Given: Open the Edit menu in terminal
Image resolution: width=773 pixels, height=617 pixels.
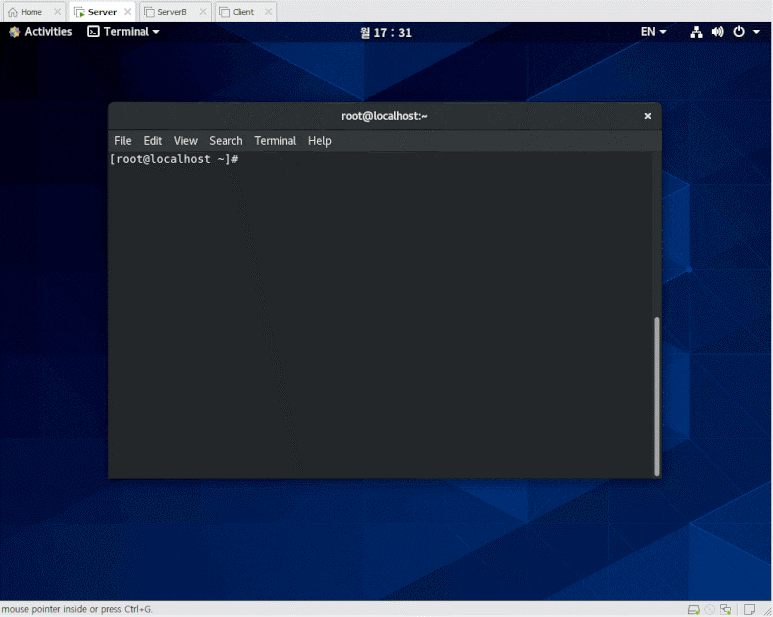Looking at the screenshot, I should coord(153,141).
